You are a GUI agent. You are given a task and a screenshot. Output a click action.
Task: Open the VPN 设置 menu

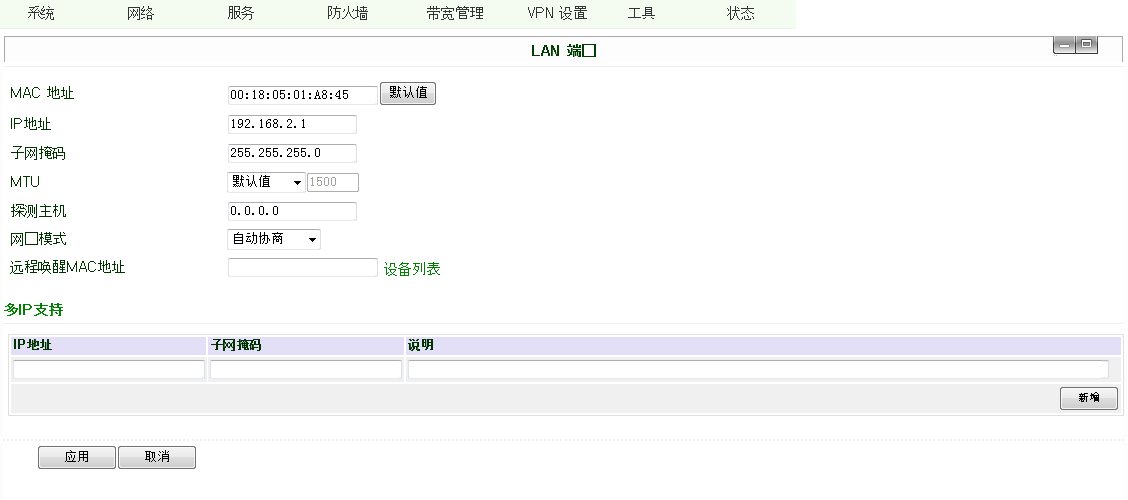[557, 14]
